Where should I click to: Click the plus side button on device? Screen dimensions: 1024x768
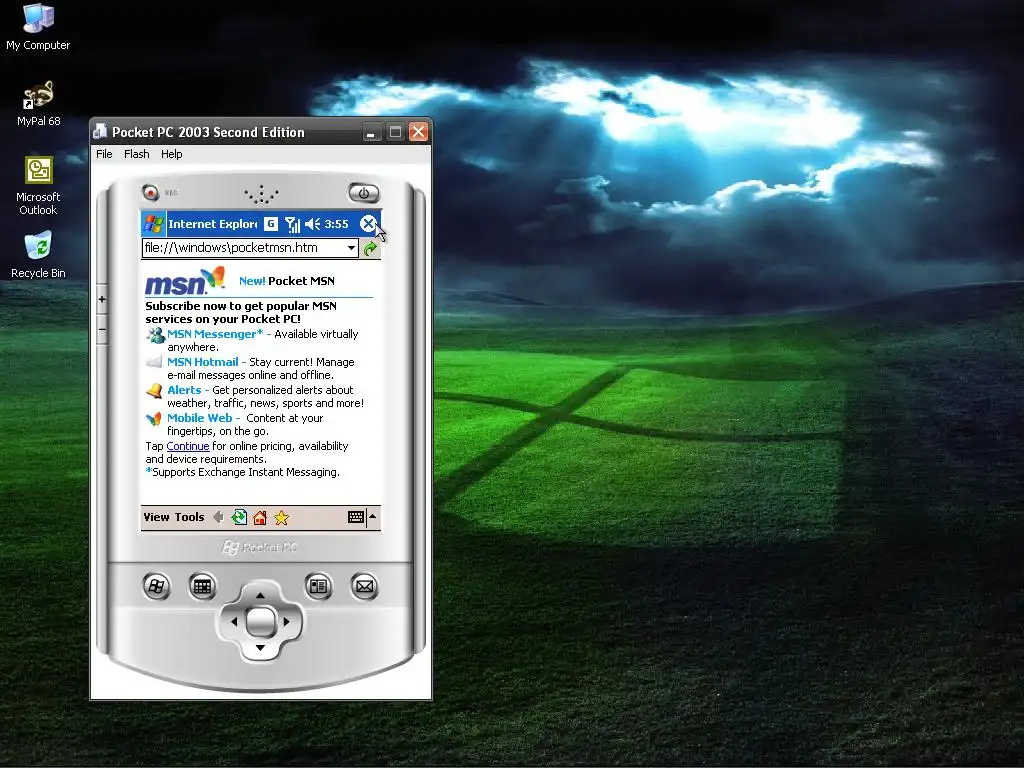pyautogui.click(x=102, y=299)
